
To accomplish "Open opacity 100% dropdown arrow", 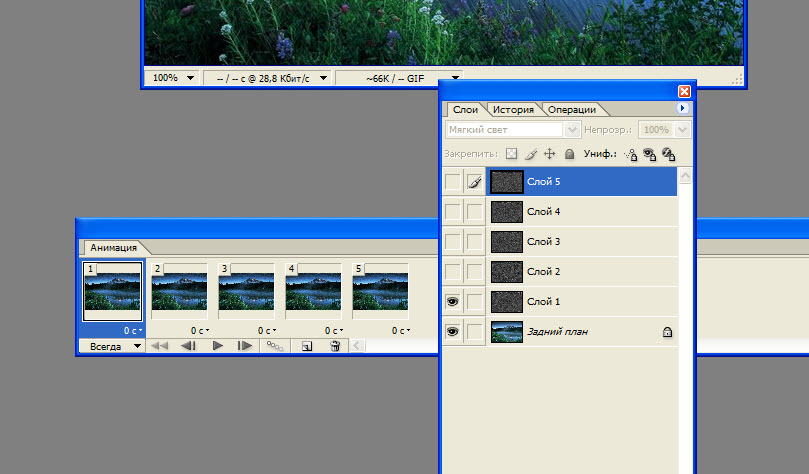I will tap(682, 129).
